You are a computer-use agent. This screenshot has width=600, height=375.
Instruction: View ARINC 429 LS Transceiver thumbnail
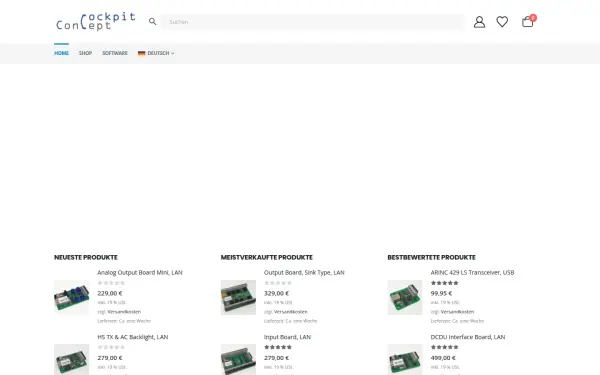pos(405,297)
